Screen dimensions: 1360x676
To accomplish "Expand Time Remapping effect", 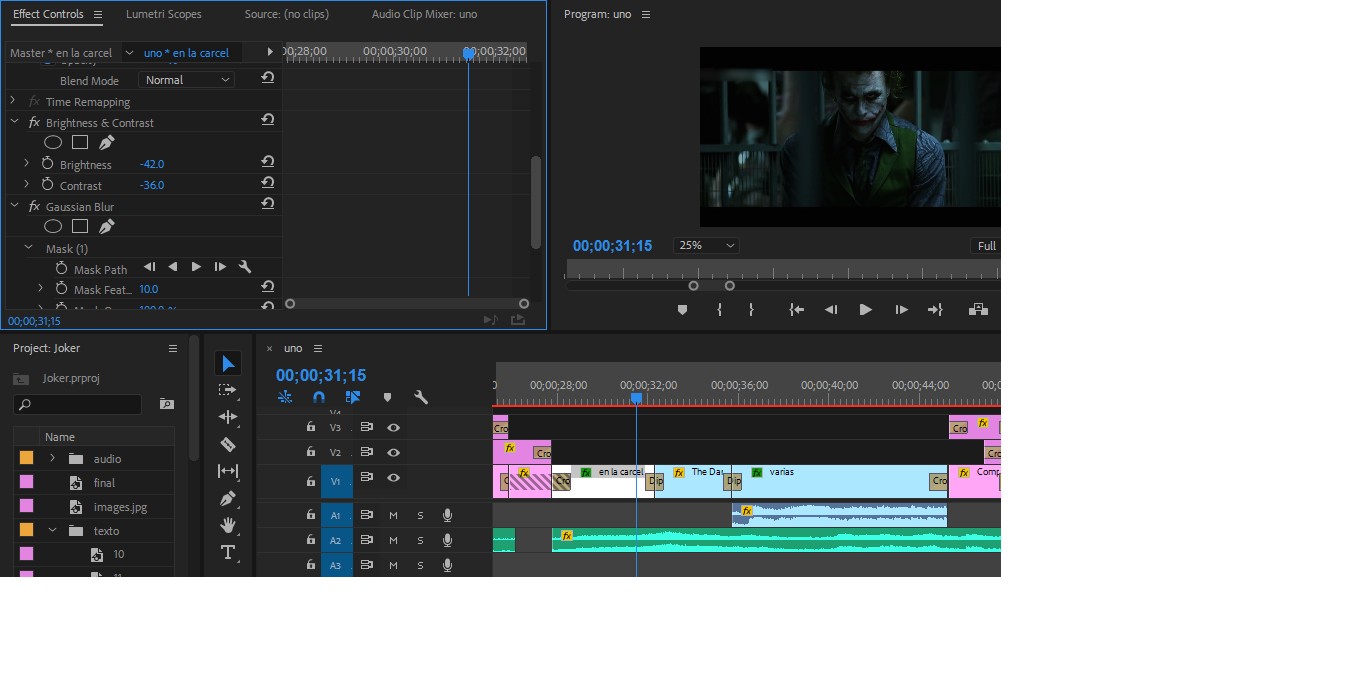I will tap(13, 101).
